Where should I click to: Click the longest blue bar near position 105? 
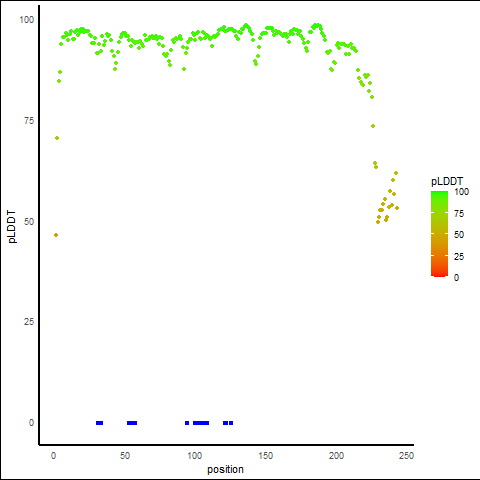coord(201,423)
